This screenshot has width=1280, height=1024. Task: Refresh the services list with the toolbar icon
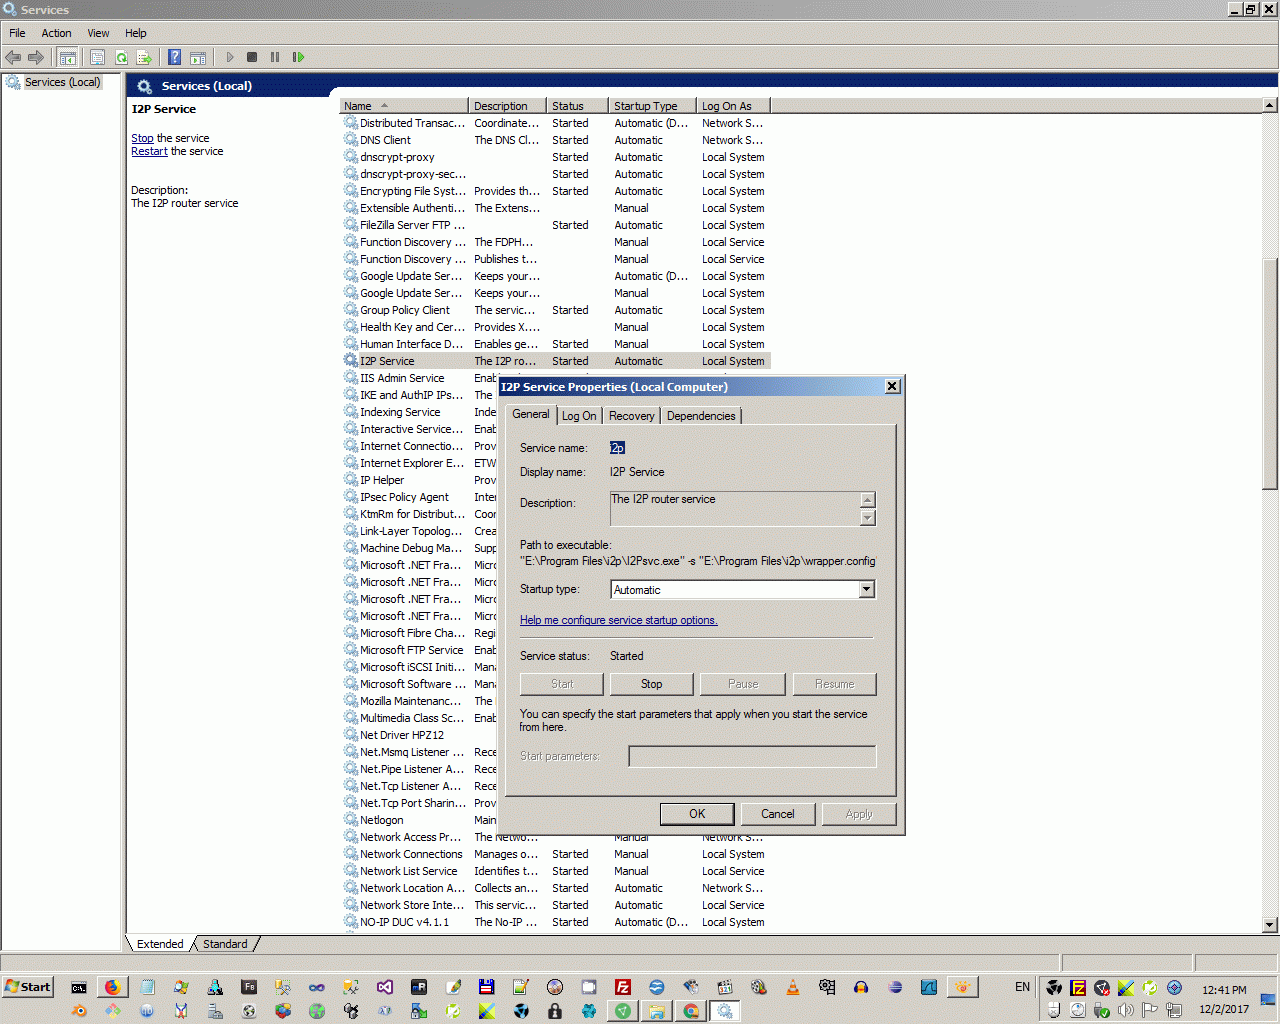[121, 58]
